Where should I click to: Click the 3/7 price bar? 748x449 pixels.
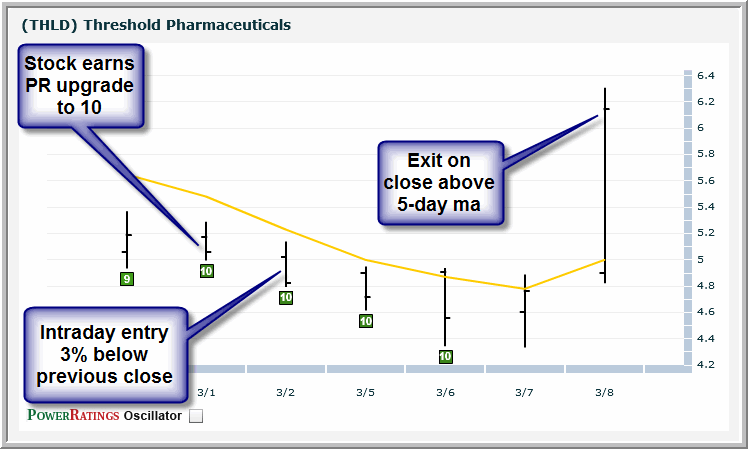(x=525, y=311)
